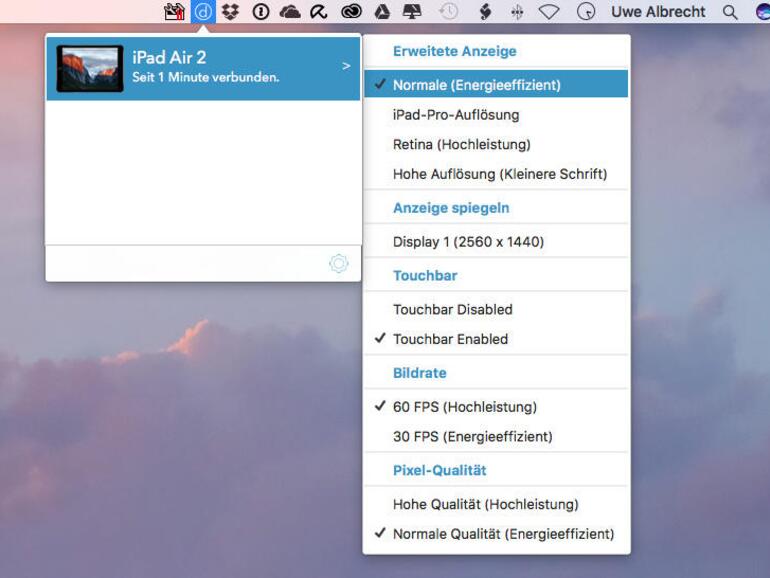Select Hohe Qualität (Hochleistung) pixel quality
This screenshot has height=578, width=770.
496,504
